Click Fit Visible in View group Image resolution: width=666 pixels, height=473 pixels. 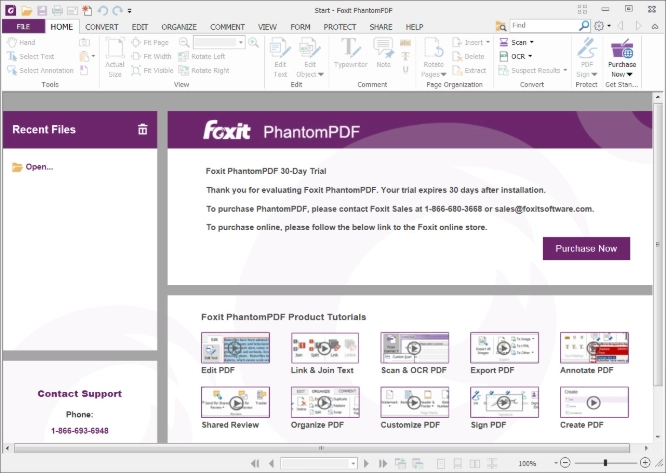[x=152, y=70]
